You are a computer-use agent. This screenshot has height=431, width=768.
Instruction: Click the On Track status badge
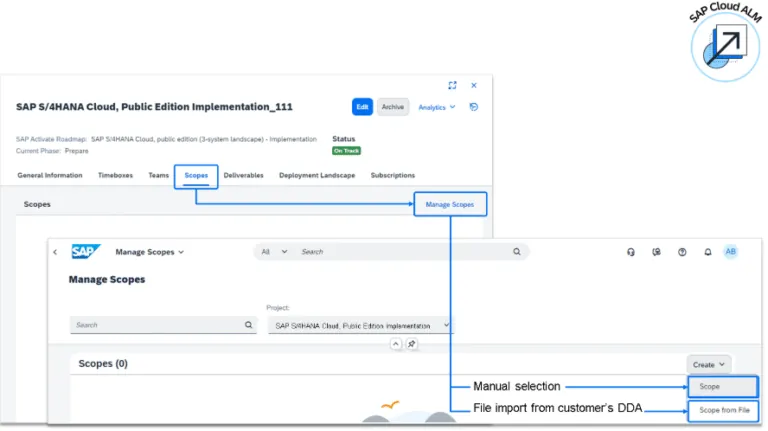click(346, 151)
